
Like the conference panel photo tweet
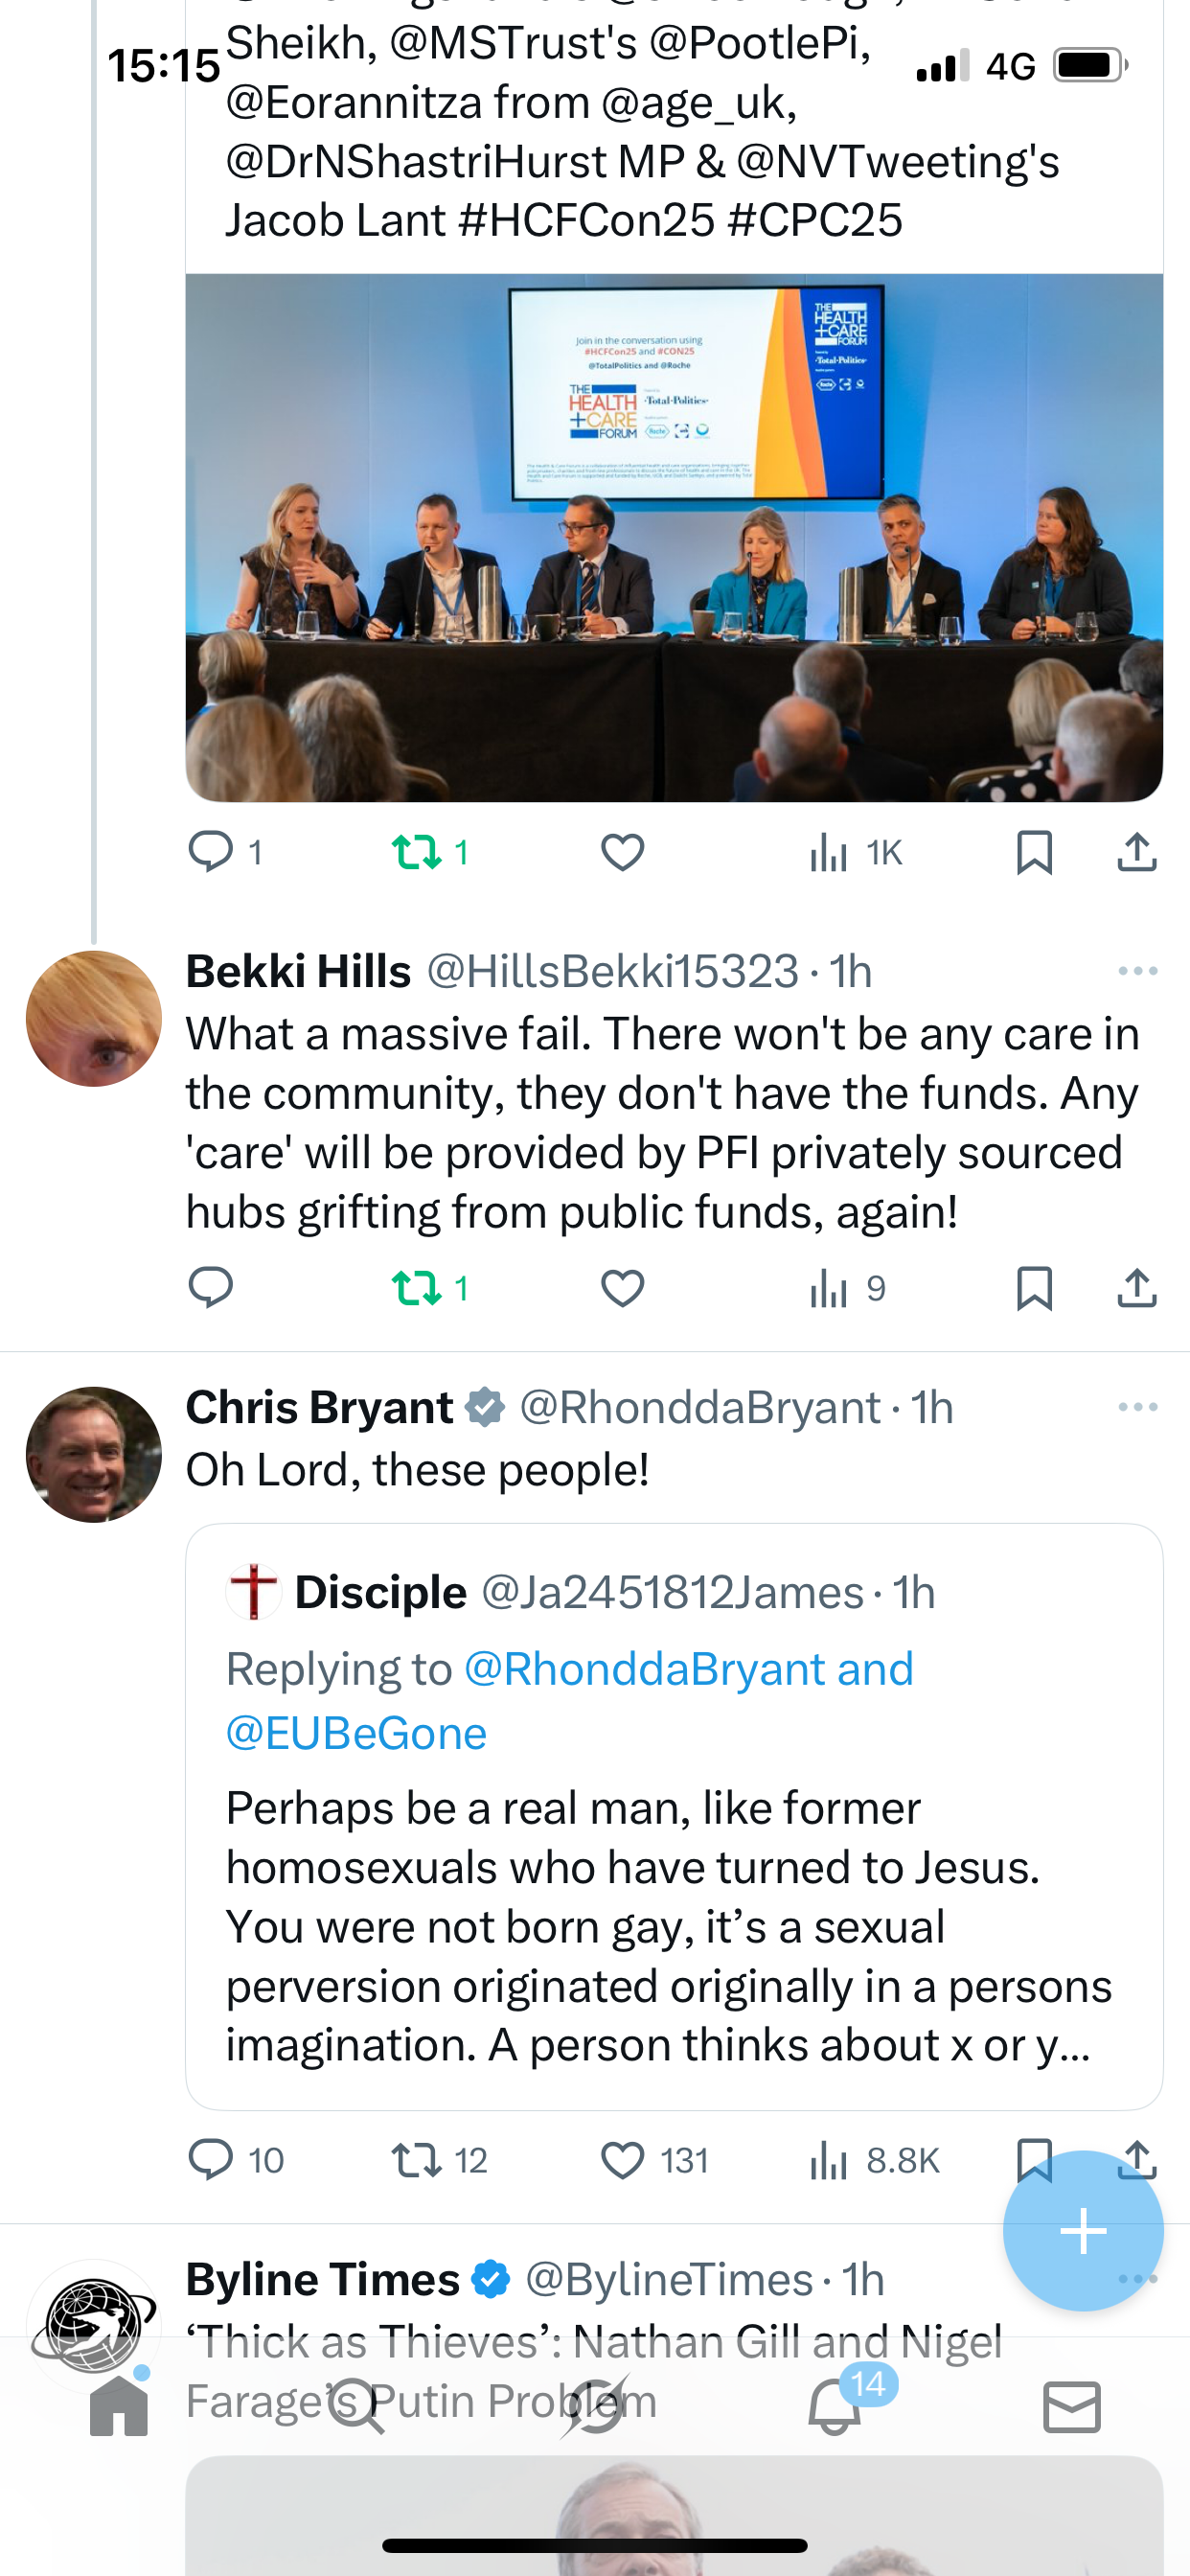(622, 853)
